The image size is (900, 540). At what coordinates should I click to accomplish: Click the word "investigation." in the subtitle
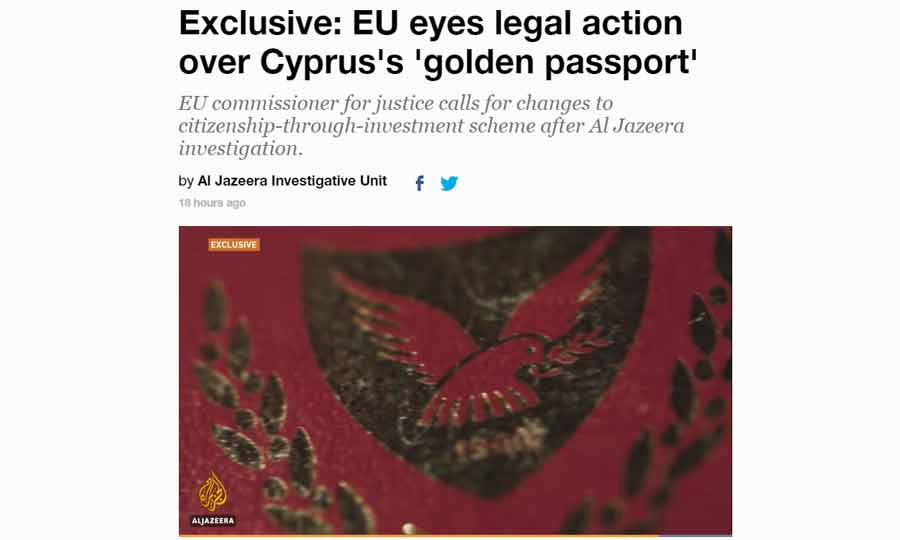pos(240,148)
